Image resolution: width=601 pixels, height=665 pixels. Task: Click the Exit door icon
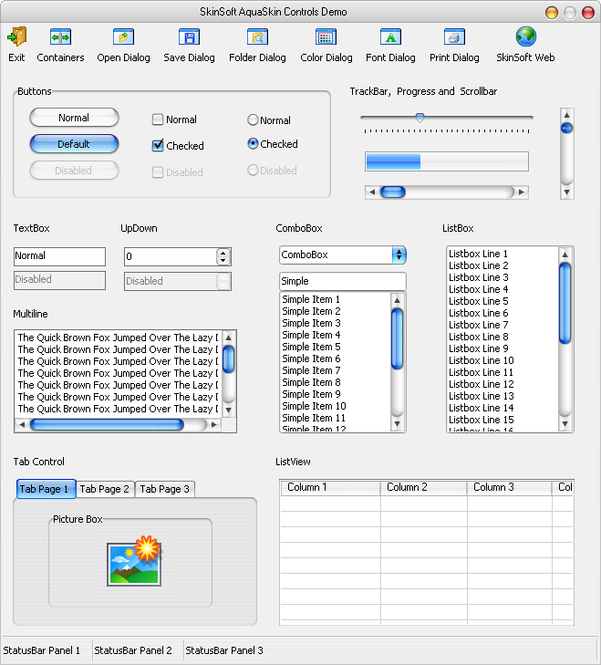17,37
